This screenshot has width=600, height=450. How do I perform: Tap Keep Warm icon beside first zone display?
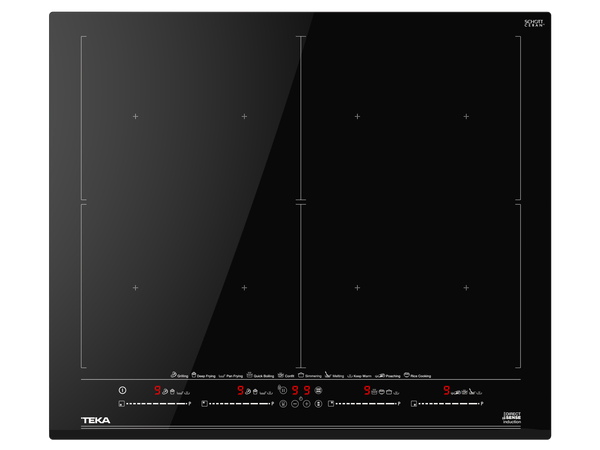click(x=187, y=393)
